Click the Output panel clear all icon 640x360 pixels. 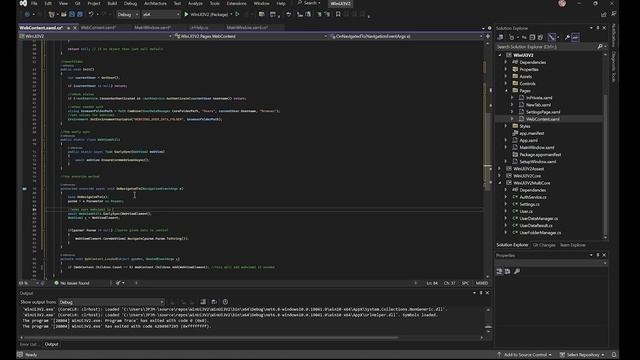click(x=203, y=302)
